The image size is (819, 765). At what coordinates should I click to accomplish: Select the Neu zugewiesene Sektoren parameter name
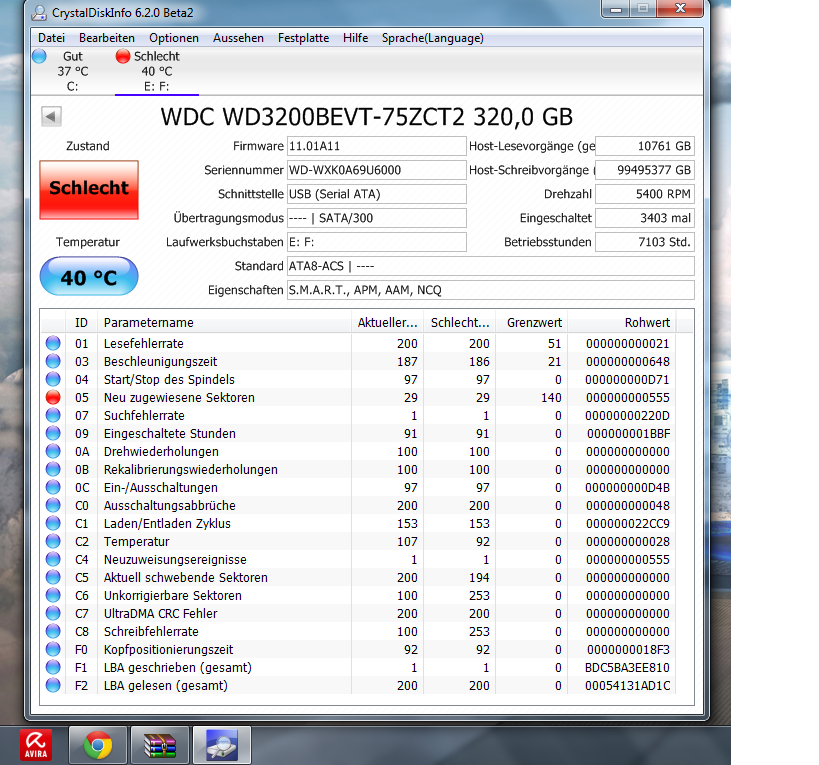click(x=179, y=397)
